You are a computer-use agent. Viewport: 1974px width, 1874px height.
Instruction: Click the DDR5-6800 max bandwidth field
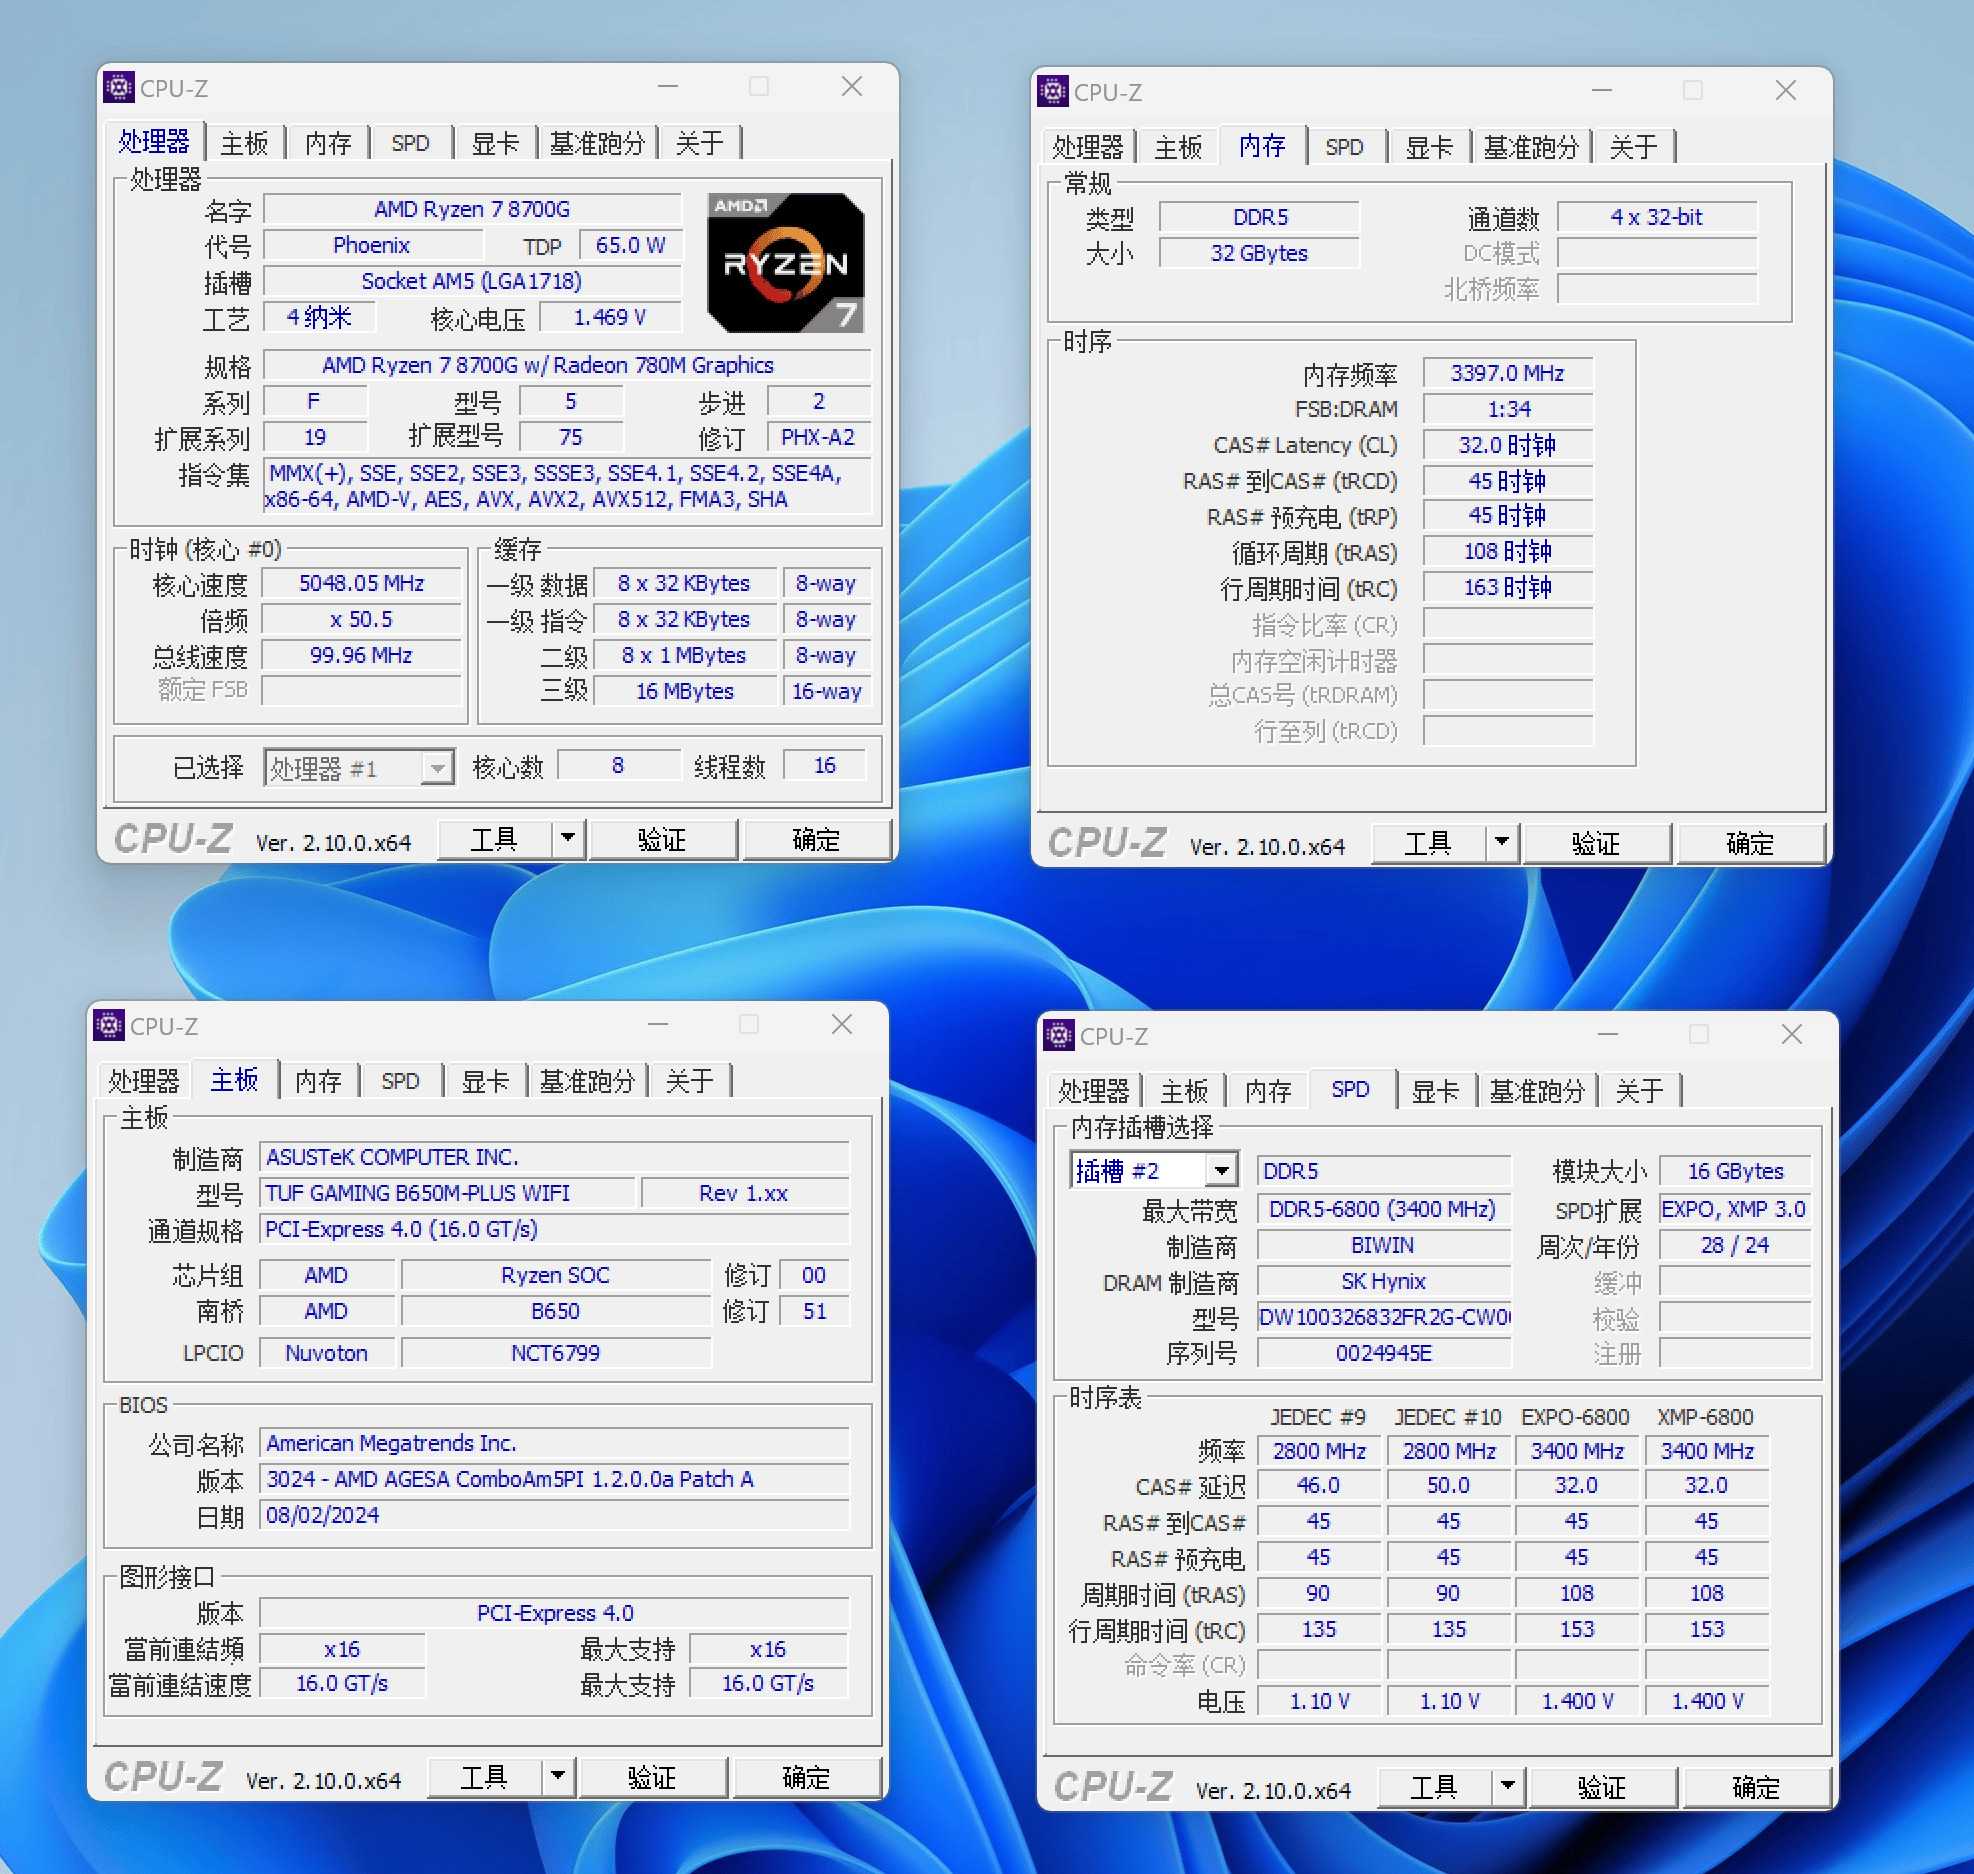1383,1209
